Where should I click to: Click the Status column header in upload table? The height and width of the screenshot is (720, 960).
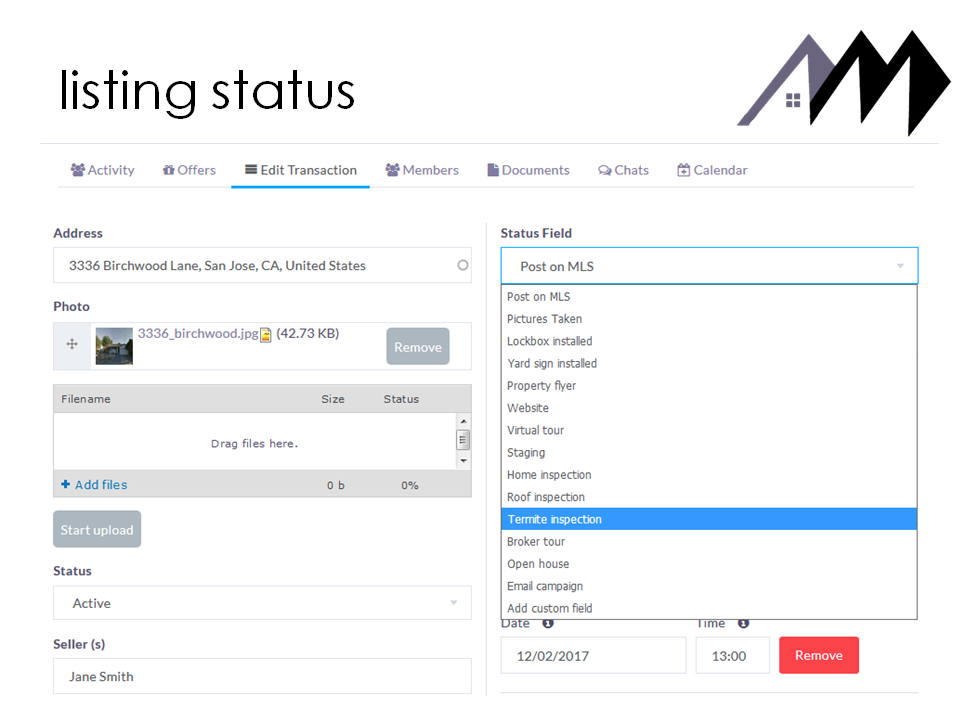click(401, 399)
